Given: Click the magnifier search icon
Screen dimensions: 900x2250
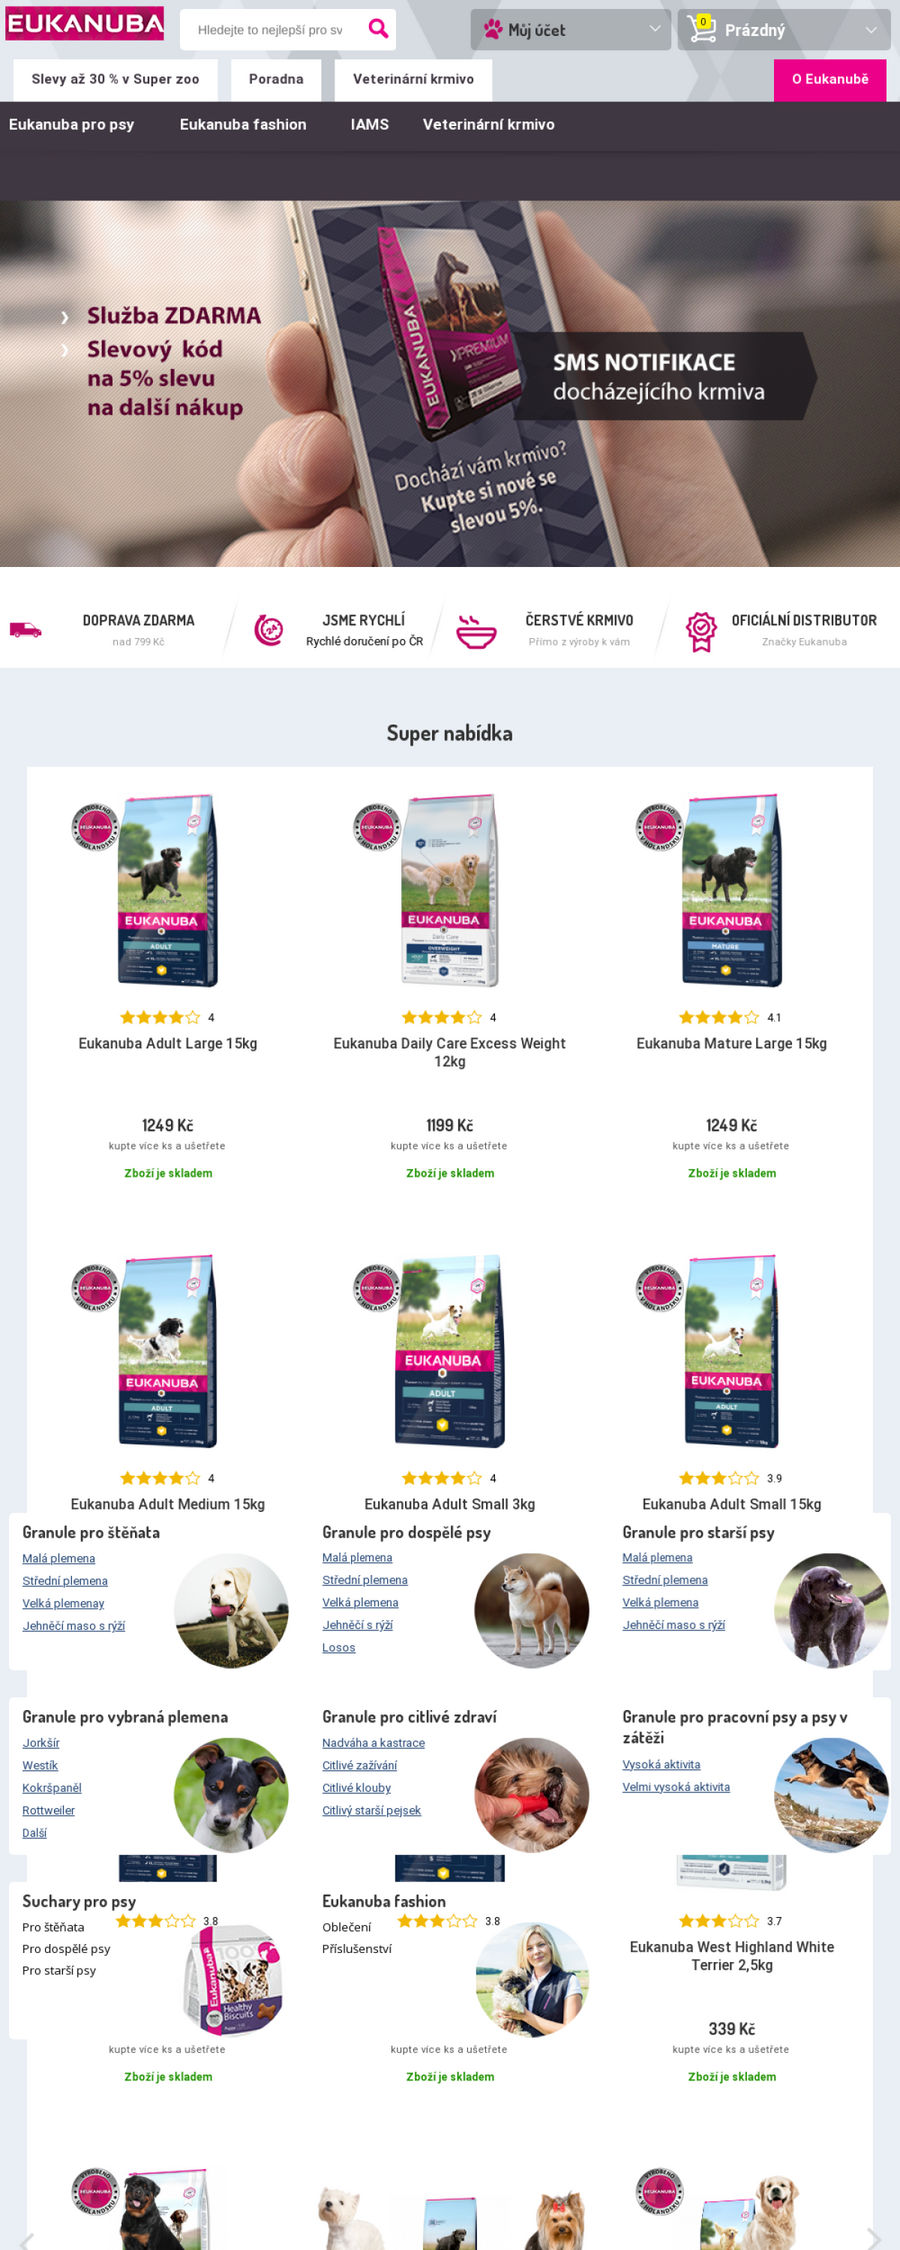Looking at the screenshot, I should pos(378,29).
